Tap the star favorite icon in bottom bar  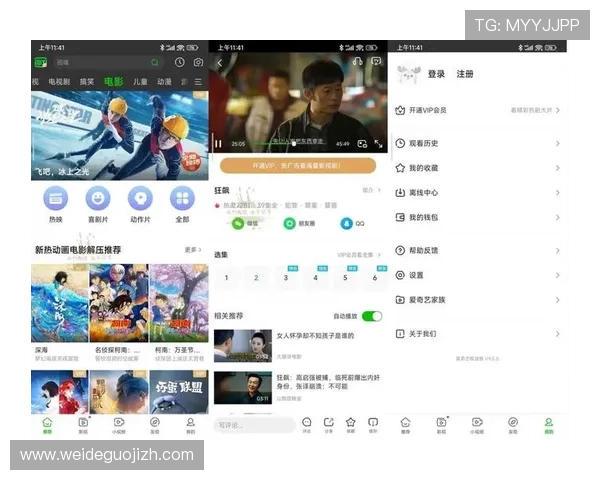coord(351,422)
